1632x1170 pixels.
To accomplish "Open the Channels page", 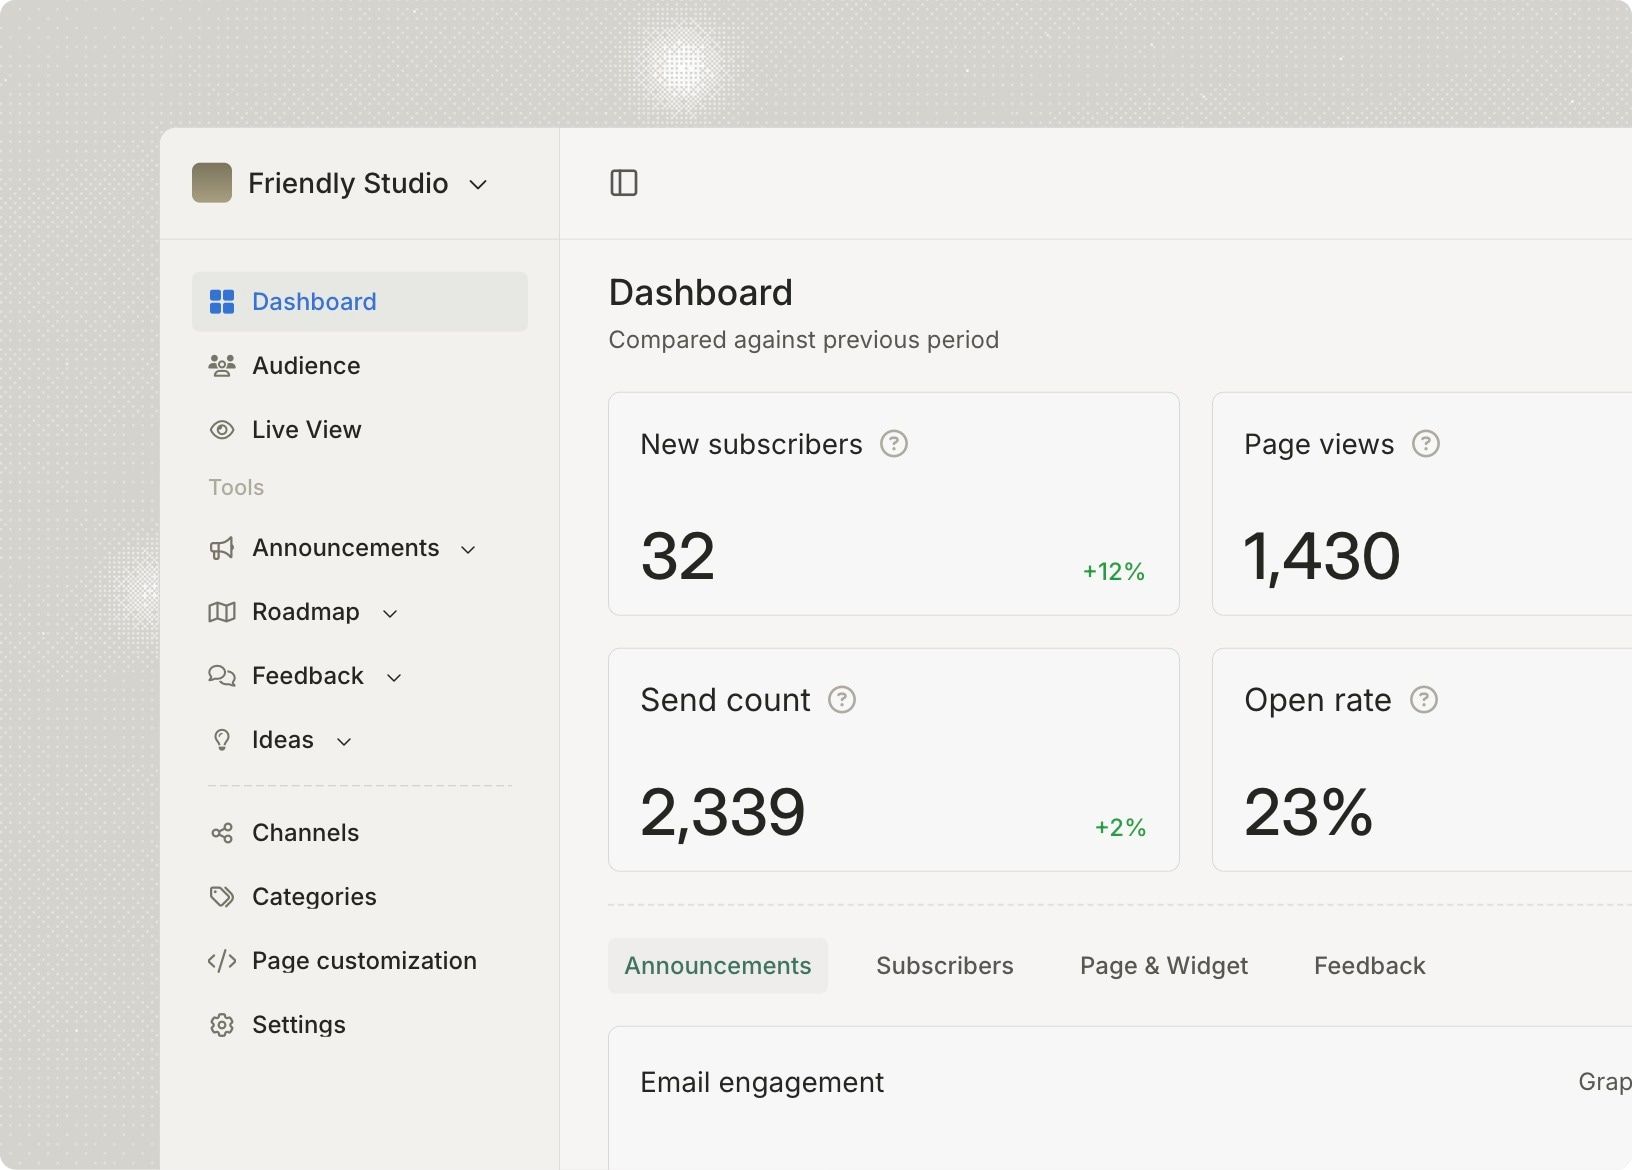I will click(305, 833).
